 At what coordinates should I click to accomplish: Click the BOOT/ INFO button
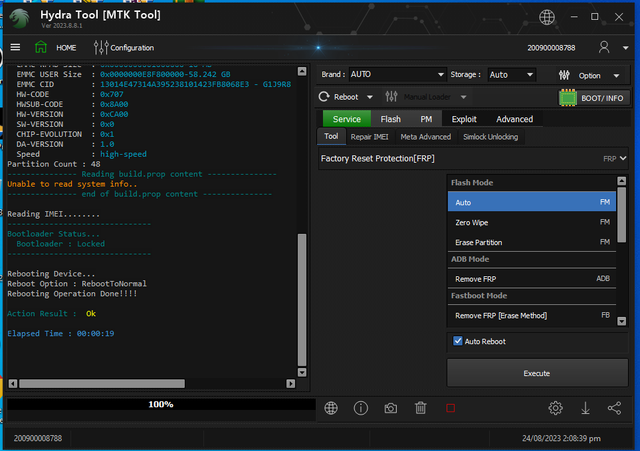point(594,98)
